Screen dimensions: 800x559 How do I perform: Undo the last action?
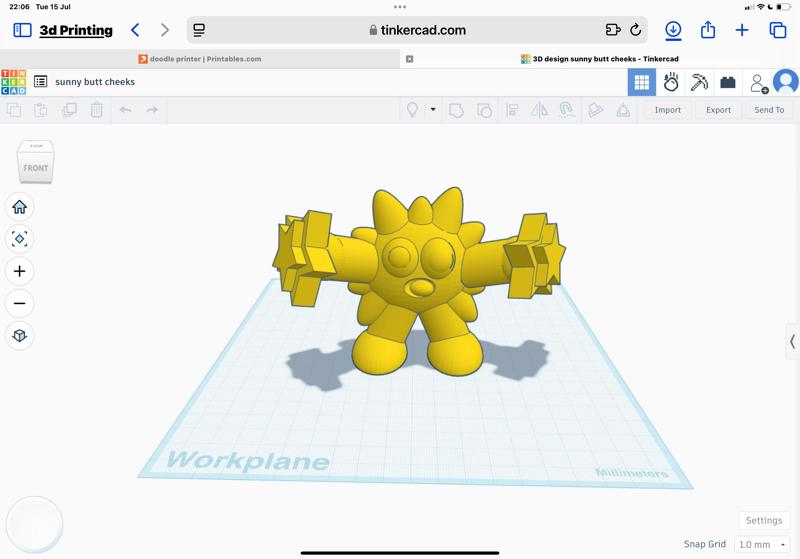tap(125, 110)
